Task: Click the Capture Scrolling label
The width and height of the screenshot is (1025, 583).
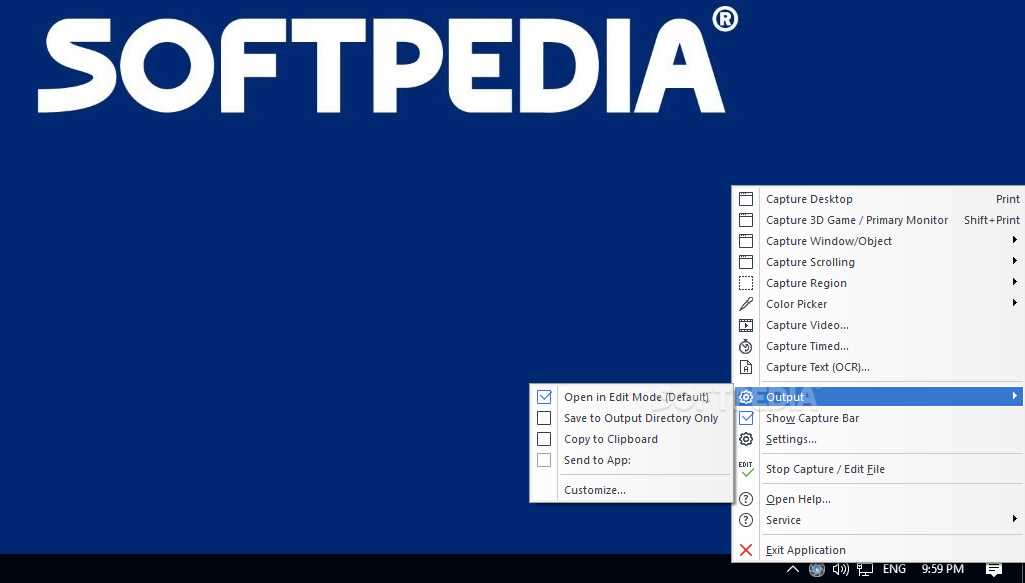Action: pyautogui.click(x=810, y=262)
